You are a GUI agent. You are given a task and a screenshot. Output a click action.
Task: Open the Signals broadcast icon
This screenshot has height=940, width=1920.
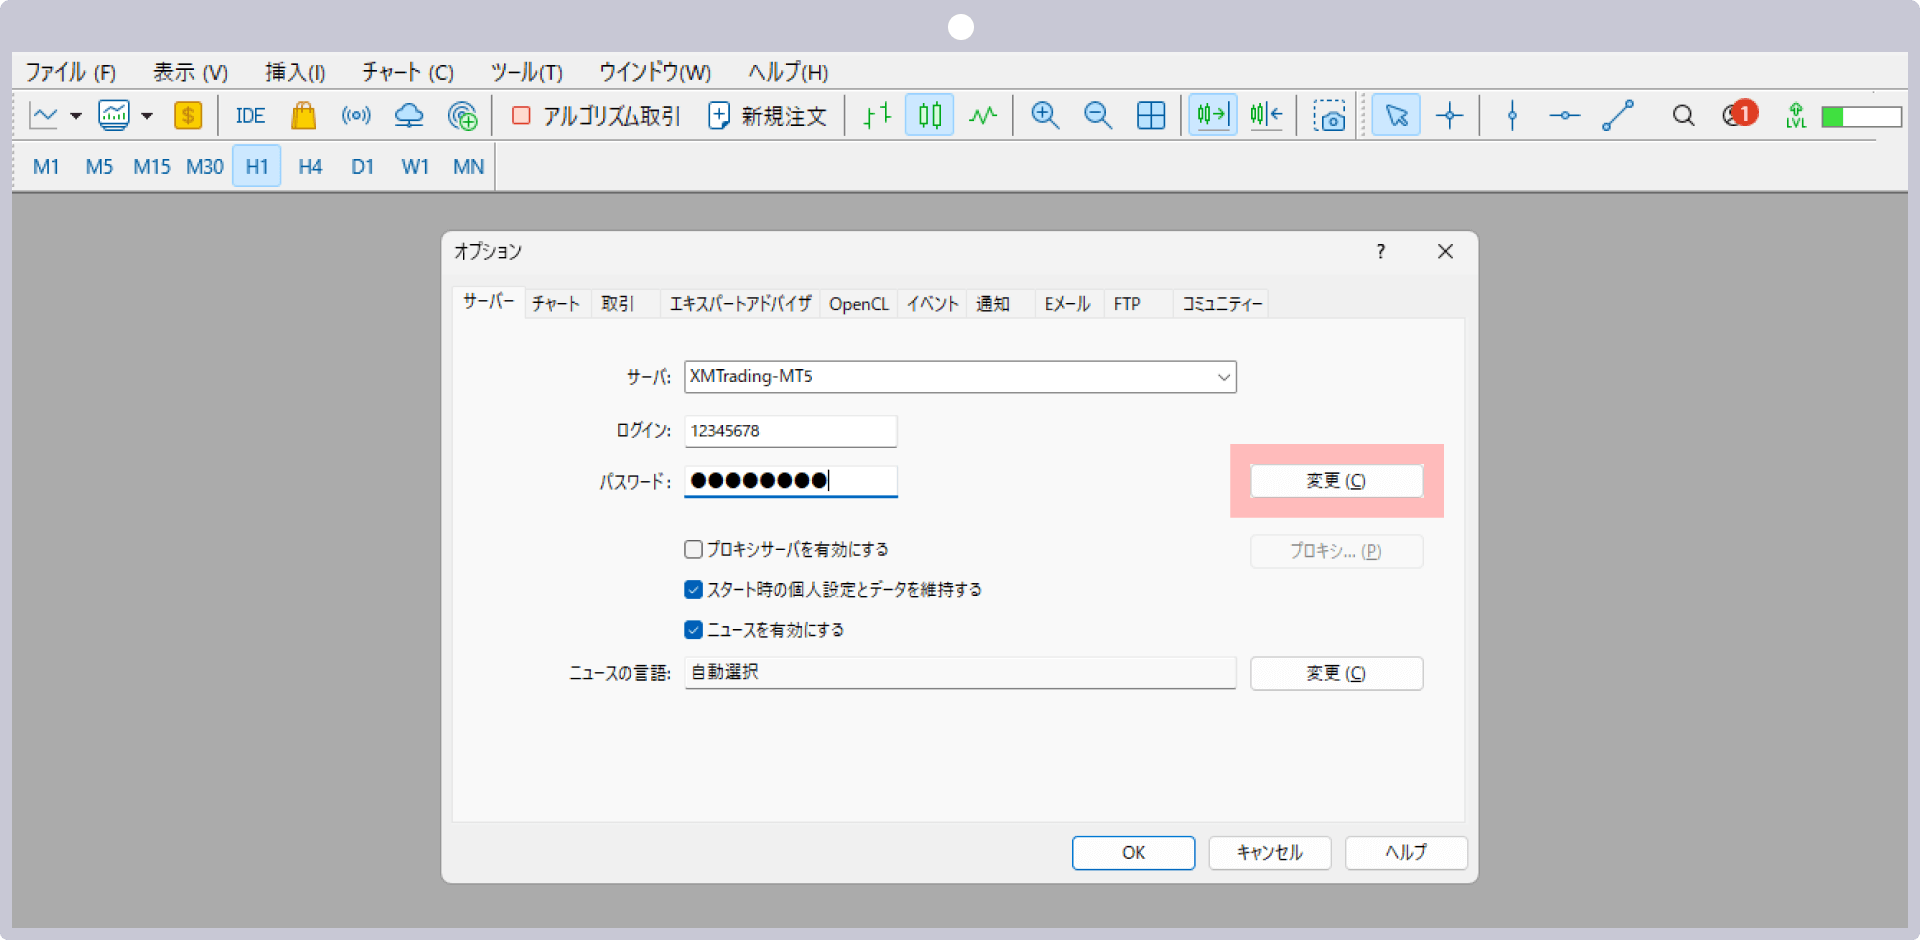(x=356, y=116)
